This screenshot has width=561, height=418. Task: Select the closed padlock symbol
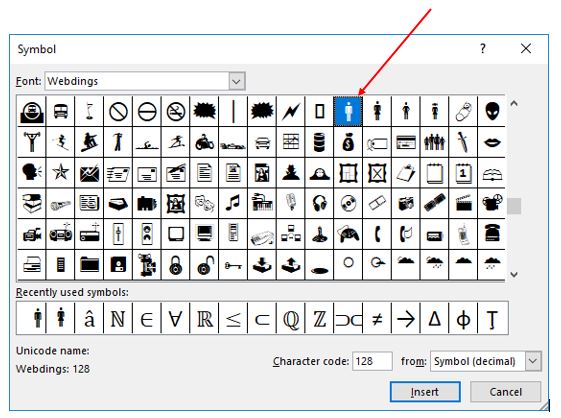coord(176,265)
